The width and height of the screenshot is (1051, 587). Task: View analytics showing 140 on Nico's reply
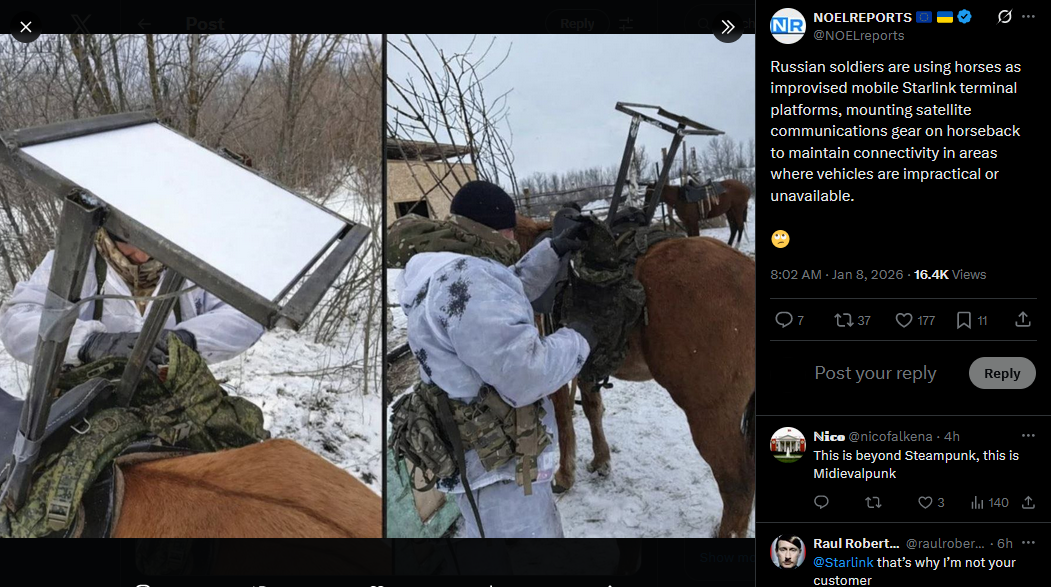989,503
